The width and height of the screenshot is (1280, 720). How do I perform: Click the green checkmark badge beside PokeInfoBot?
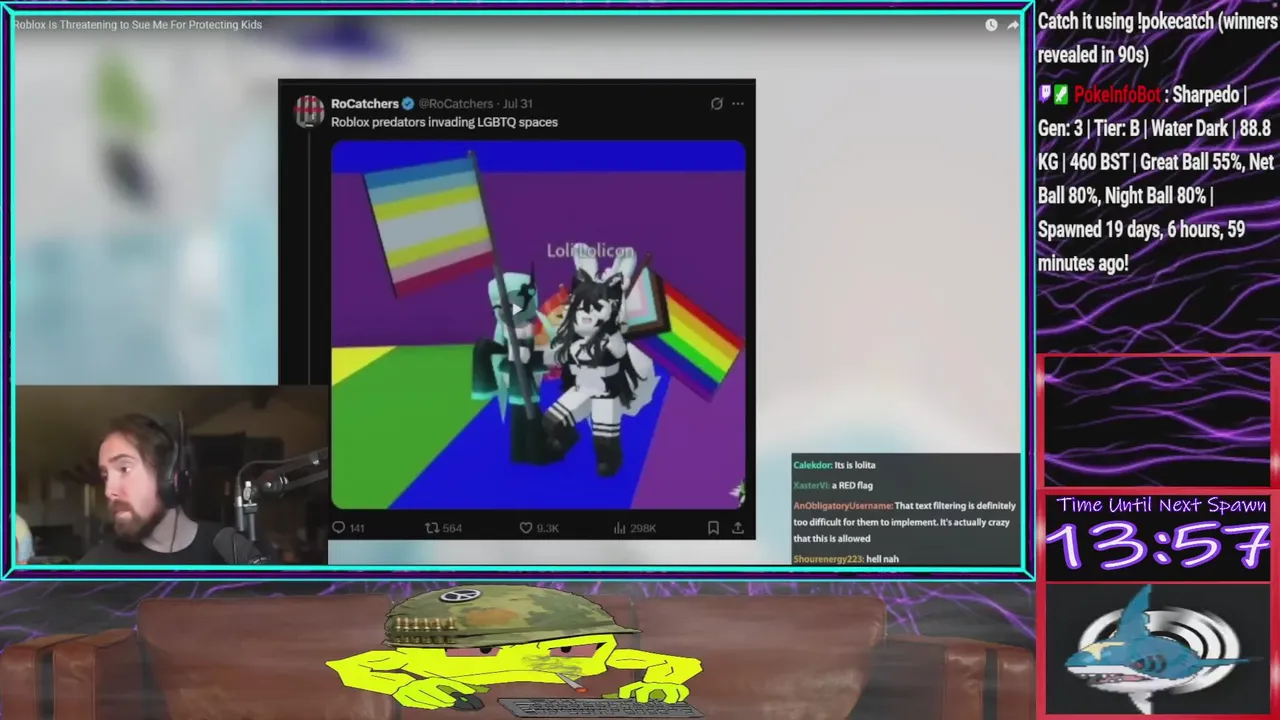(x=1061, y=95)
